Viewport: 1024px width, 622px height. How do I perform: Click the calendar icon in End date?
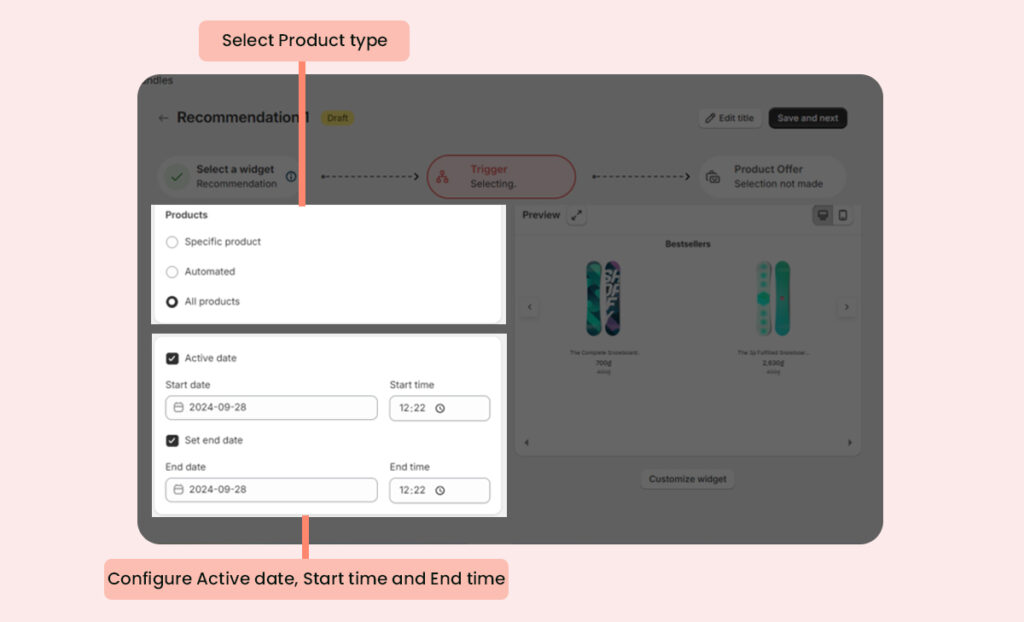pyautogui.click(x=178, y=490)
